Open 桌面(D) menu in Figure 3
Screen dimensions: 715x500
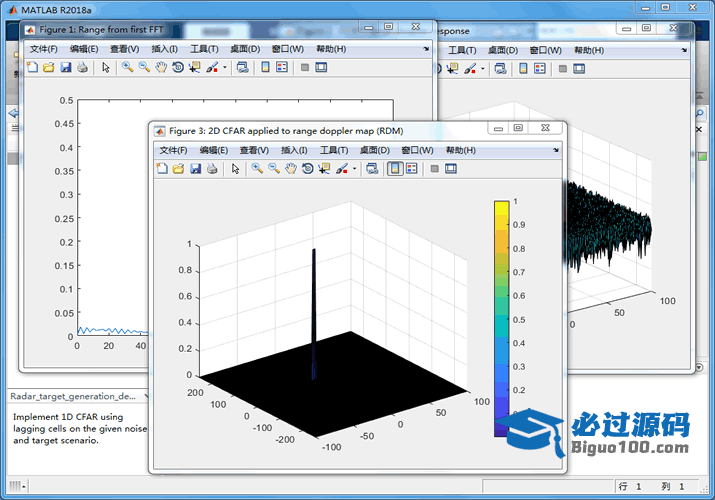pyautogui.click(x=375, y=150)
